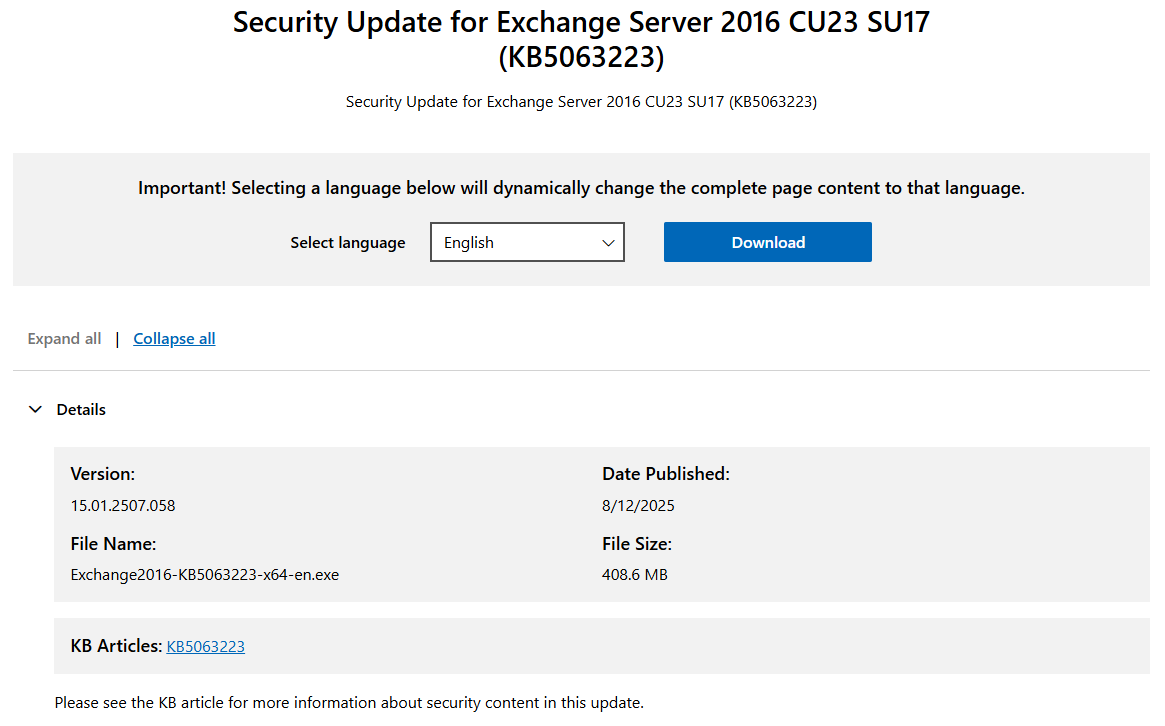1165x726 pixels.
Task: Click the Expand all link
Action: click(x=64, y=339)
